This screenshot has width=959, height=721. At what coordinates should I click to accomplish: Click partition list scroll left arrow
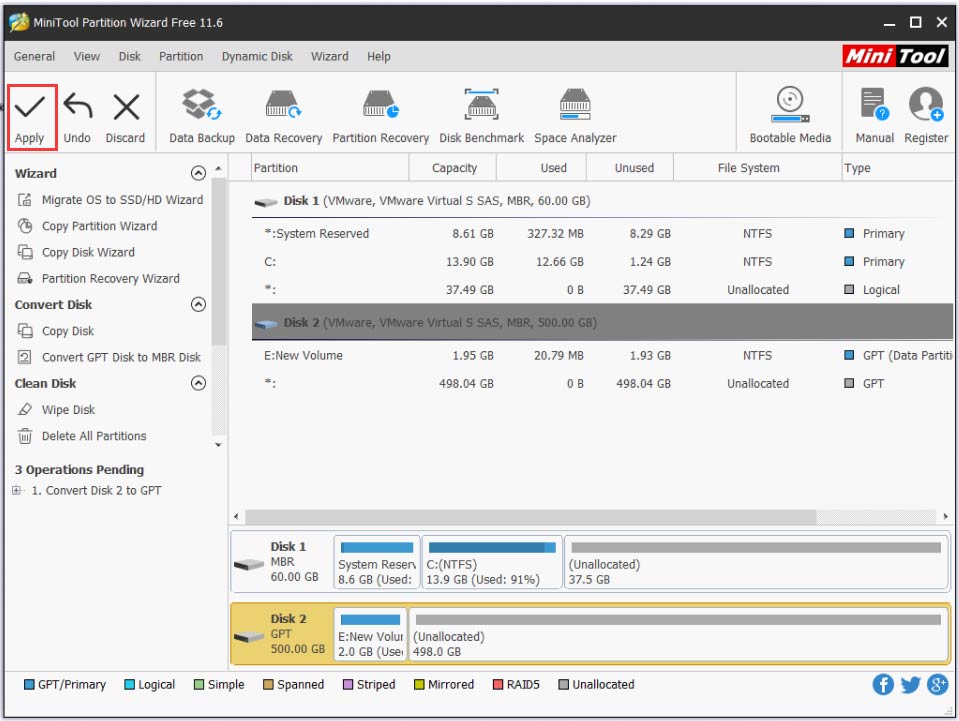(236, 517)
